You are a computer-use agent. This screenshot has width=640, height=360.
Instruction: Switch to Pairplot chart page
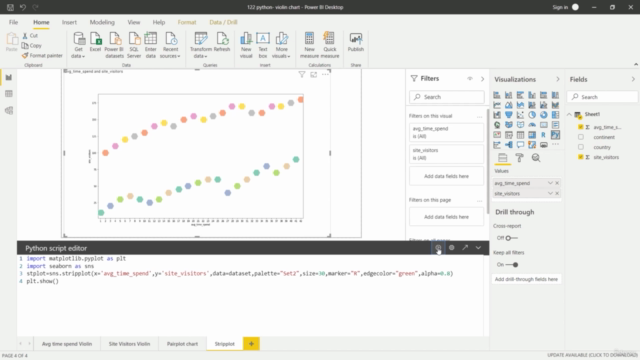coord(182,344)
